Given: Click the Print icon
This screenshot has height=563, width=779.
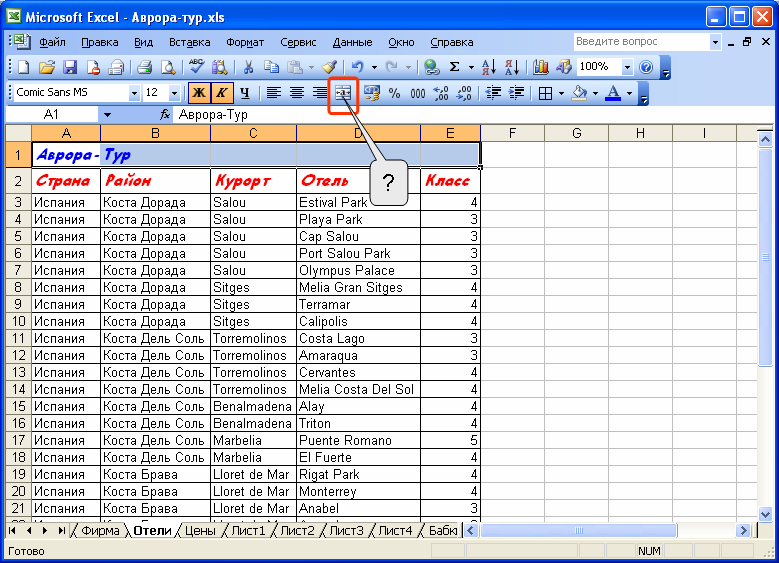Looking at the screenshot, I should tap(145, 67).
